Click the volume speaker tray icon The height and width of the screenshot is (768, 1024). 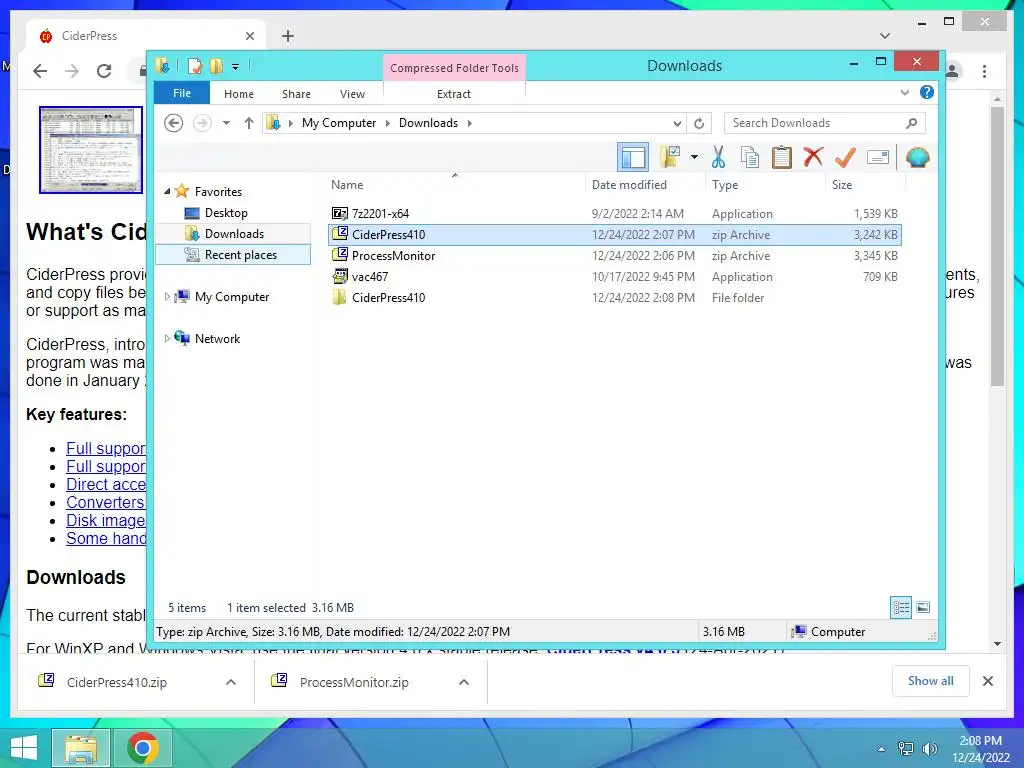(929, 748)
